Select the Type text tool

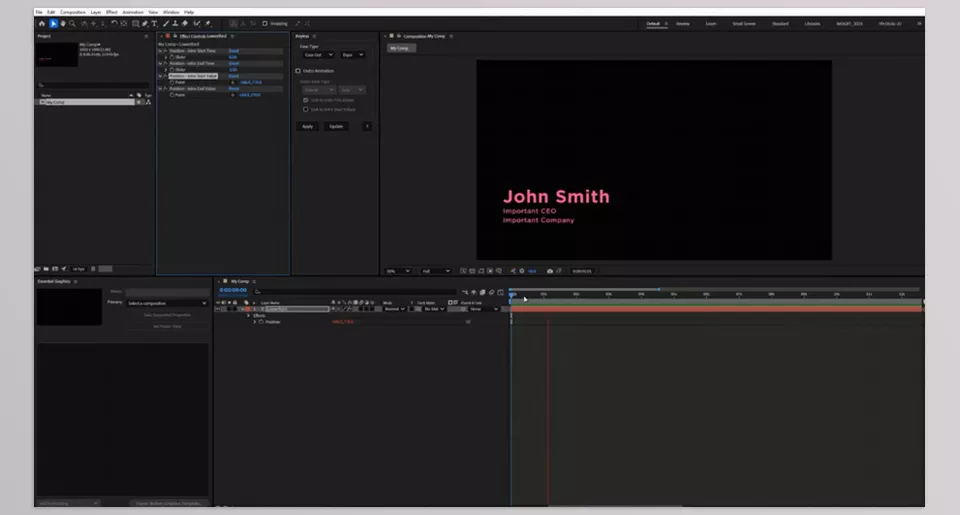click(154, 24)
